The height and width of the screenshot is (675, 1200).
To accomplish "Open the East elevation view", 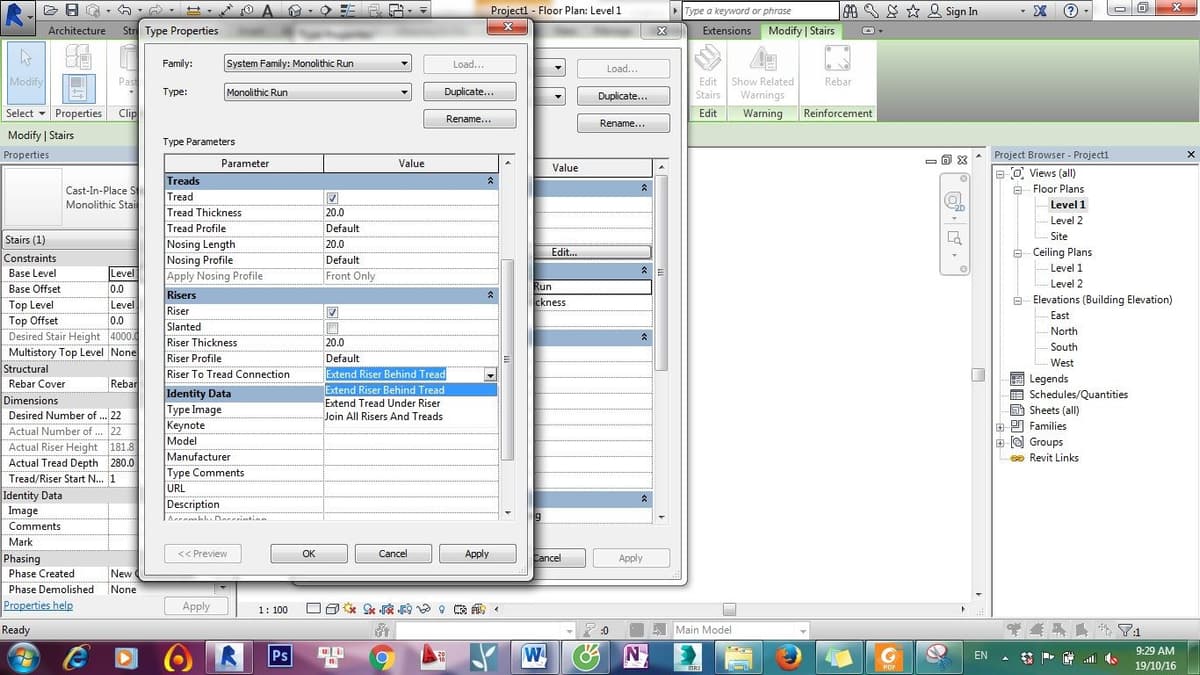I will [1059, 315].
